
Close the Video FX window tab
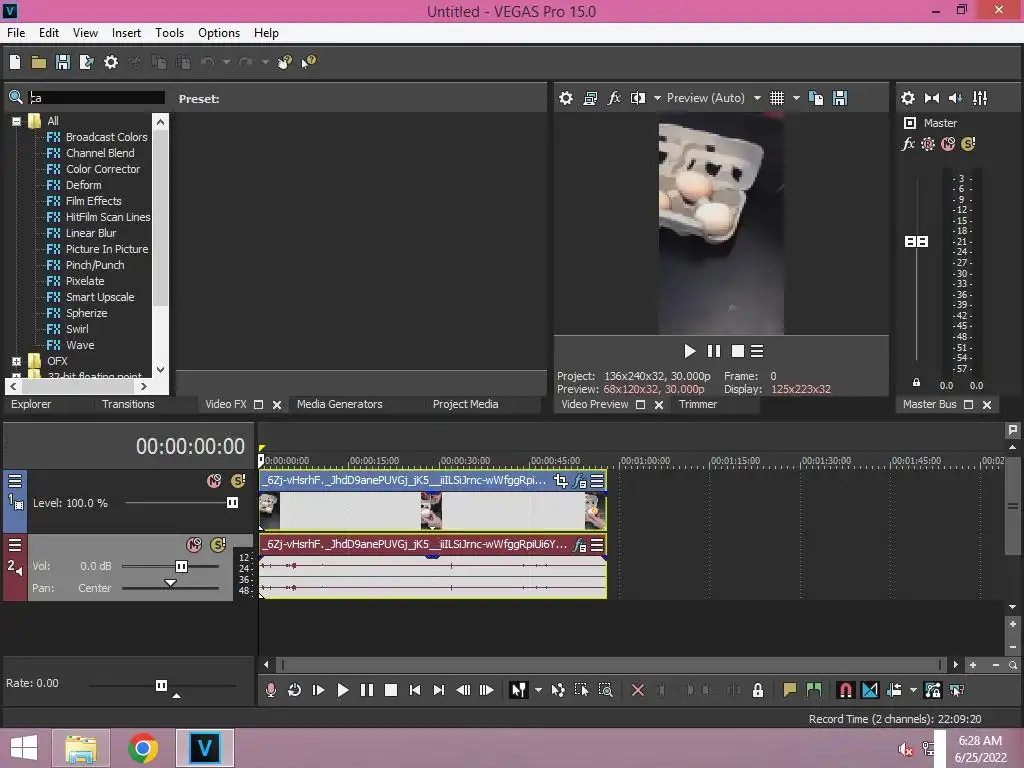(277, 405)
